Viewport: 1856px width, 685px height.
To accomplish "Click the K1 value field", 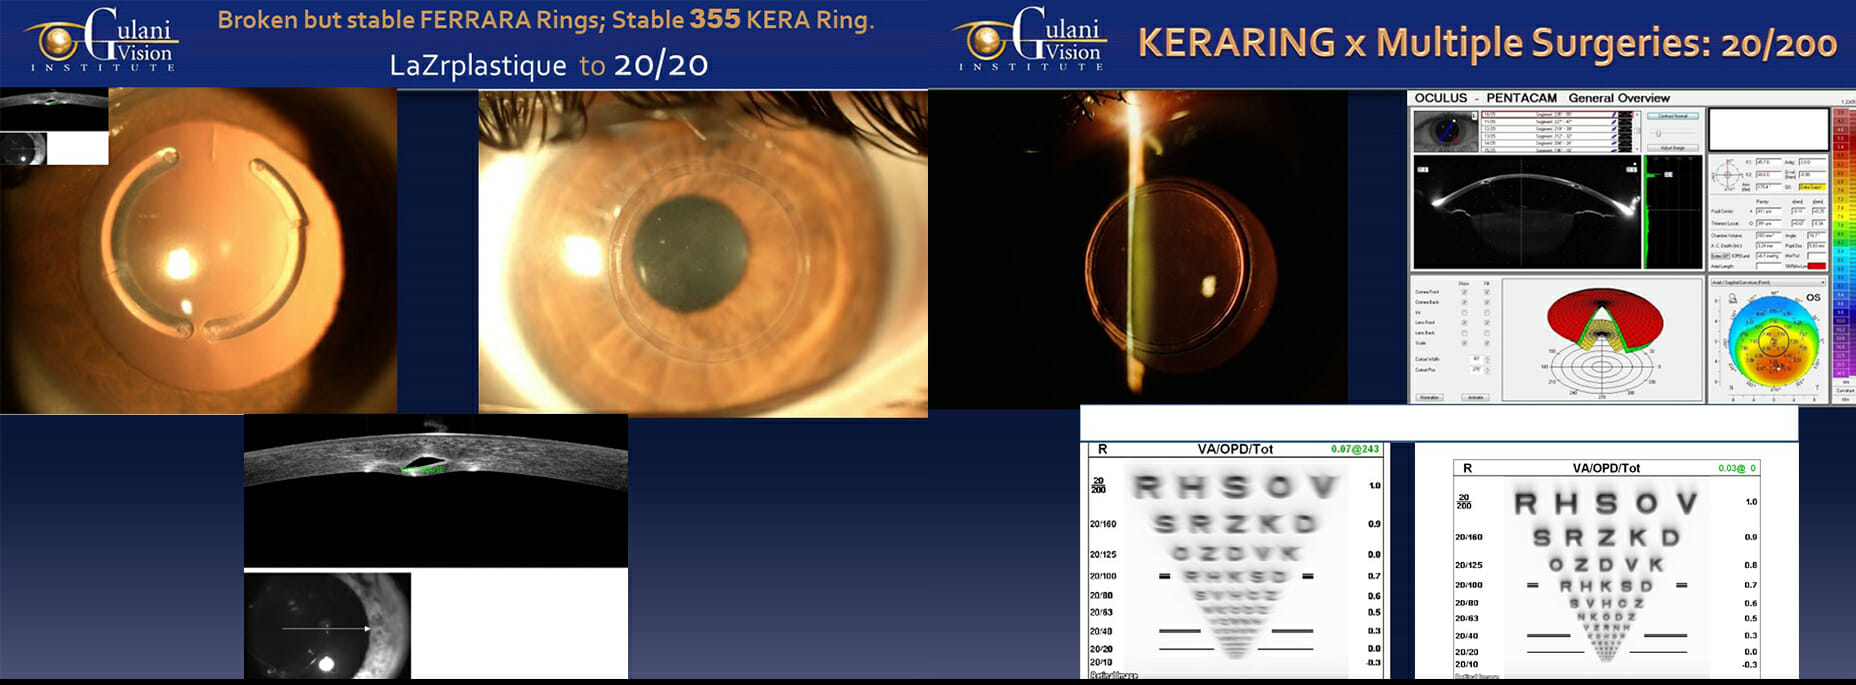I will (1768, 162).
